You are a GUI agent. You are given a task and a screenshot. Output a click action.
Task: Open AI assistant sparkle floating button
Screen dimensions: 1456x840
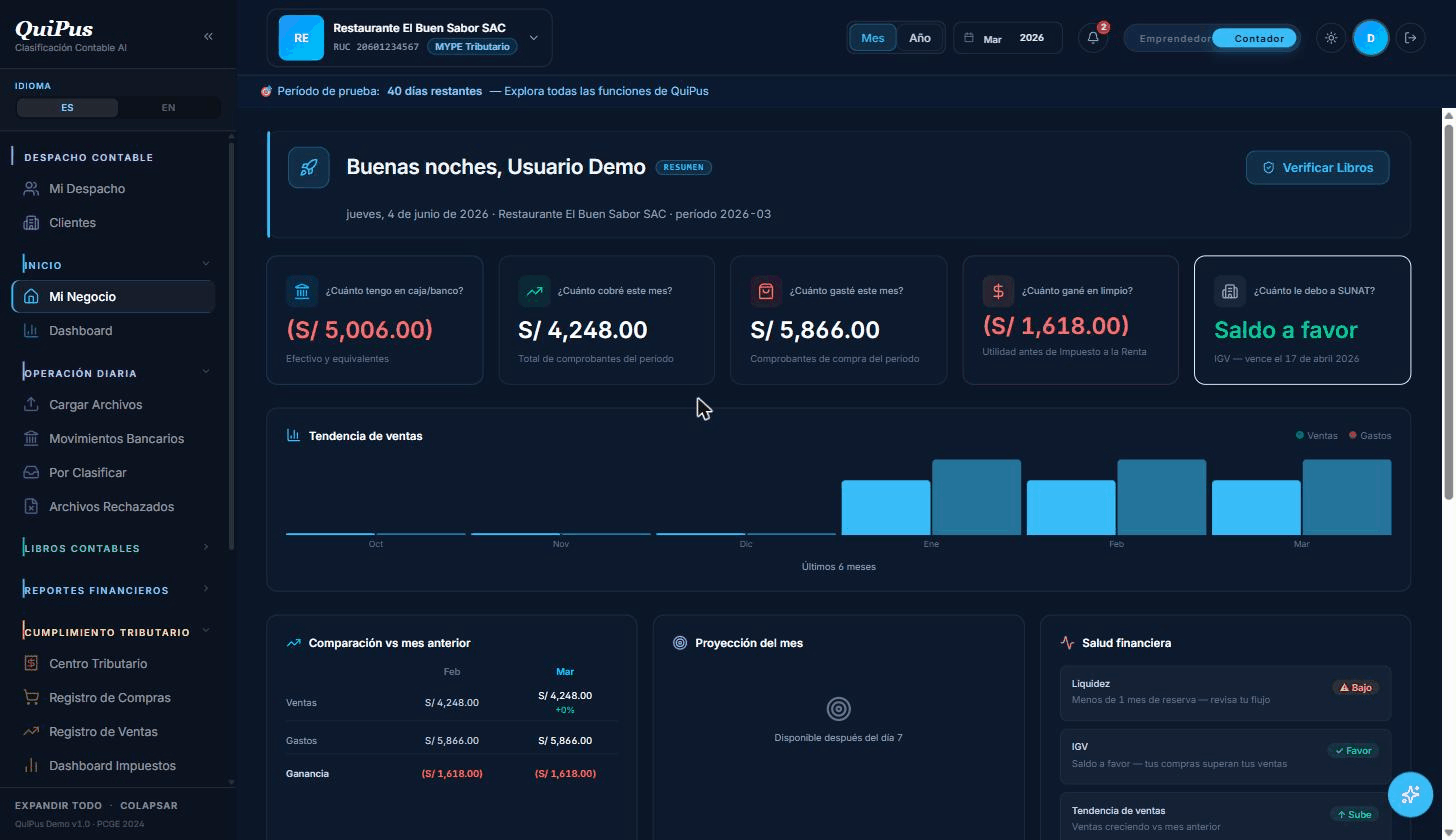1411,795
